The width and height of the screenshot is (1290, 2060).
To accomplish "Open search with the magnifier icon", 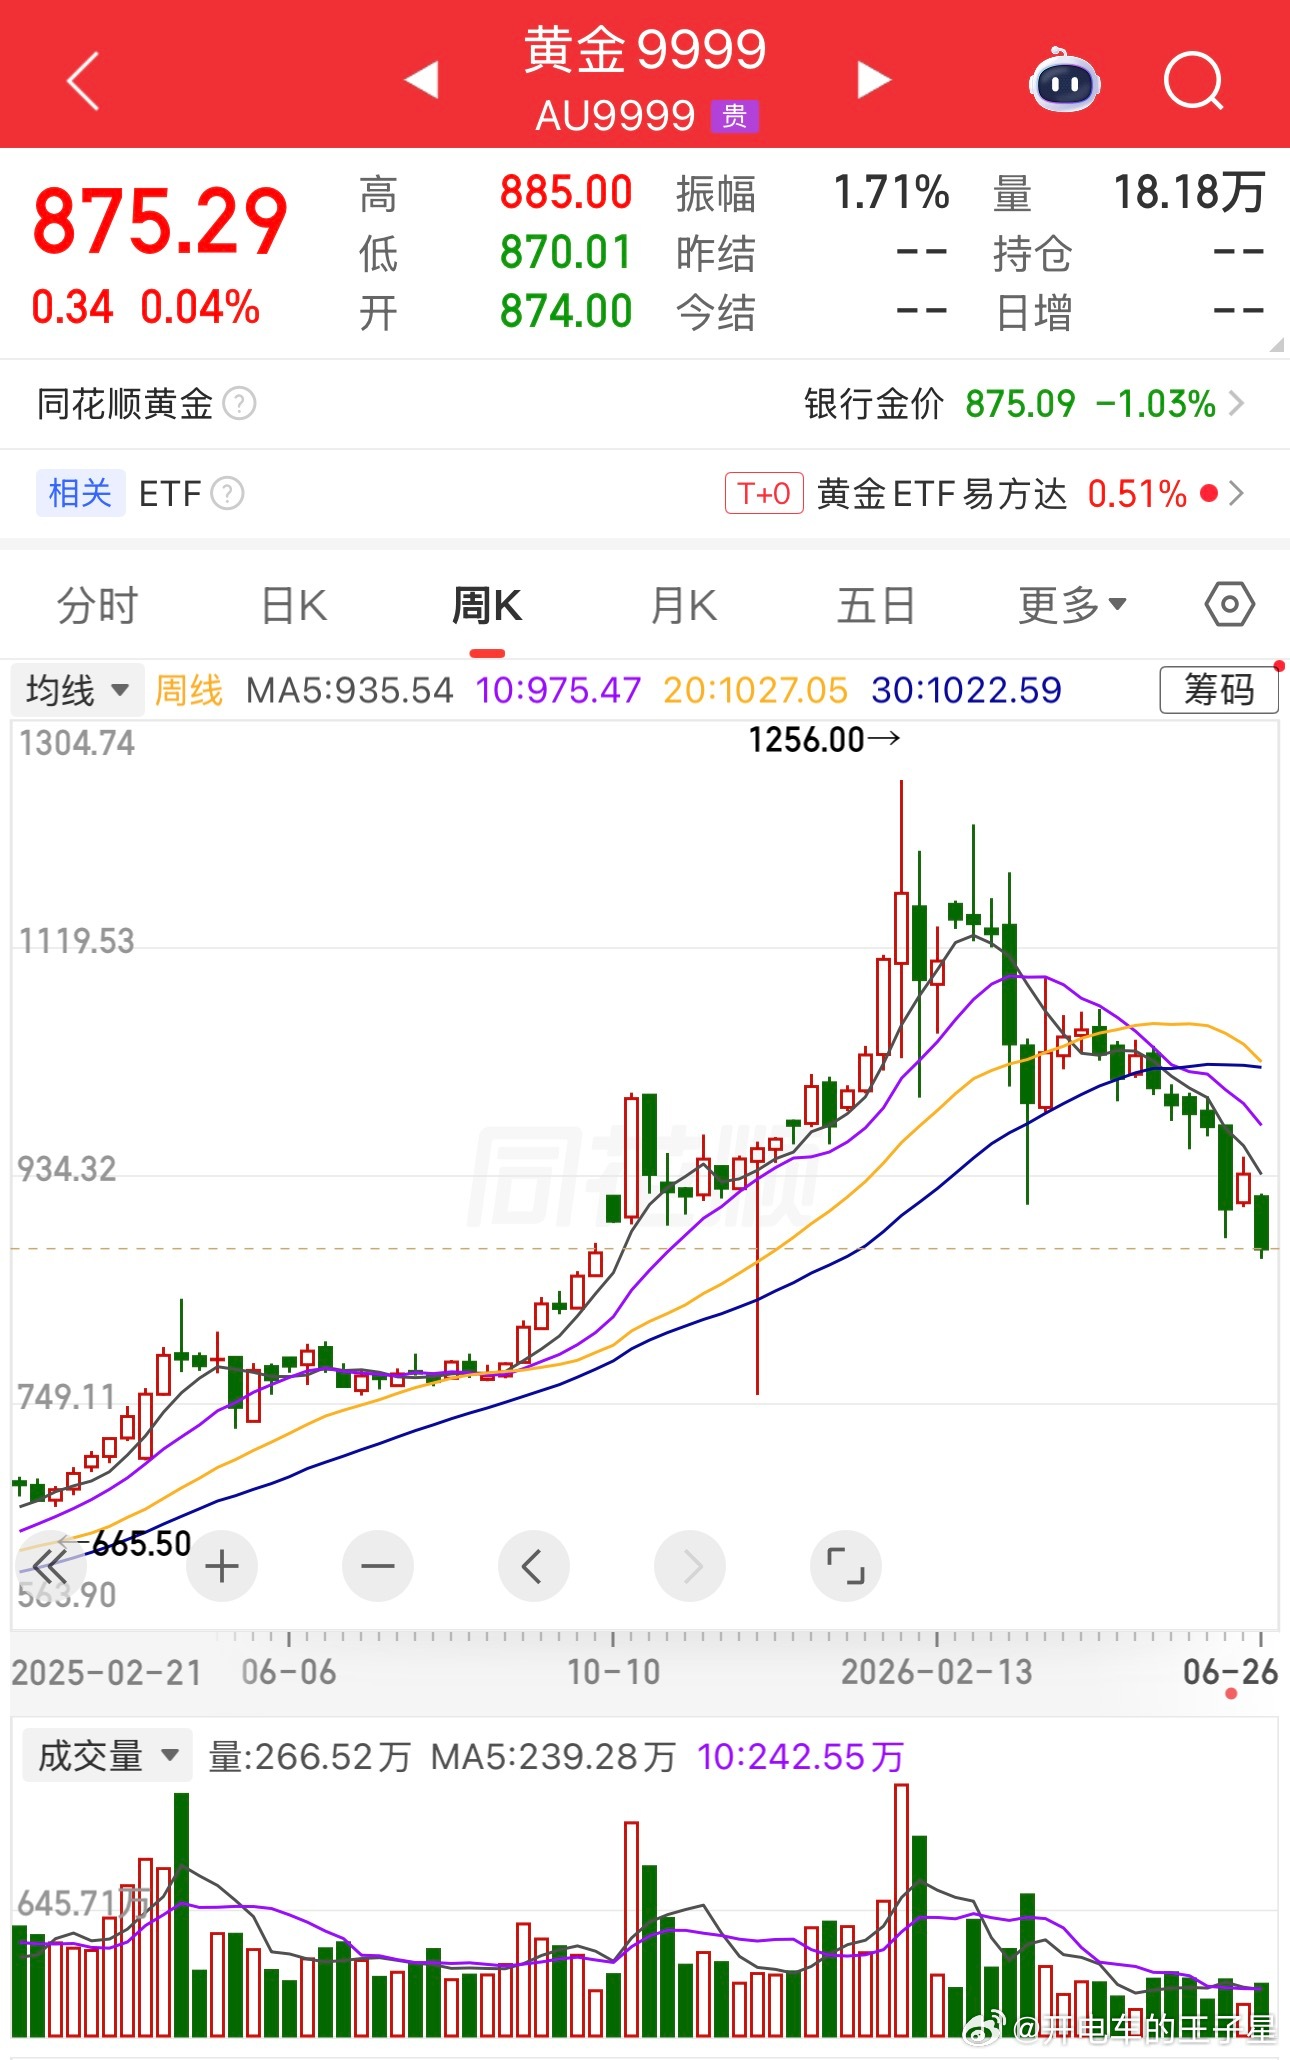I will [1194, 80].
